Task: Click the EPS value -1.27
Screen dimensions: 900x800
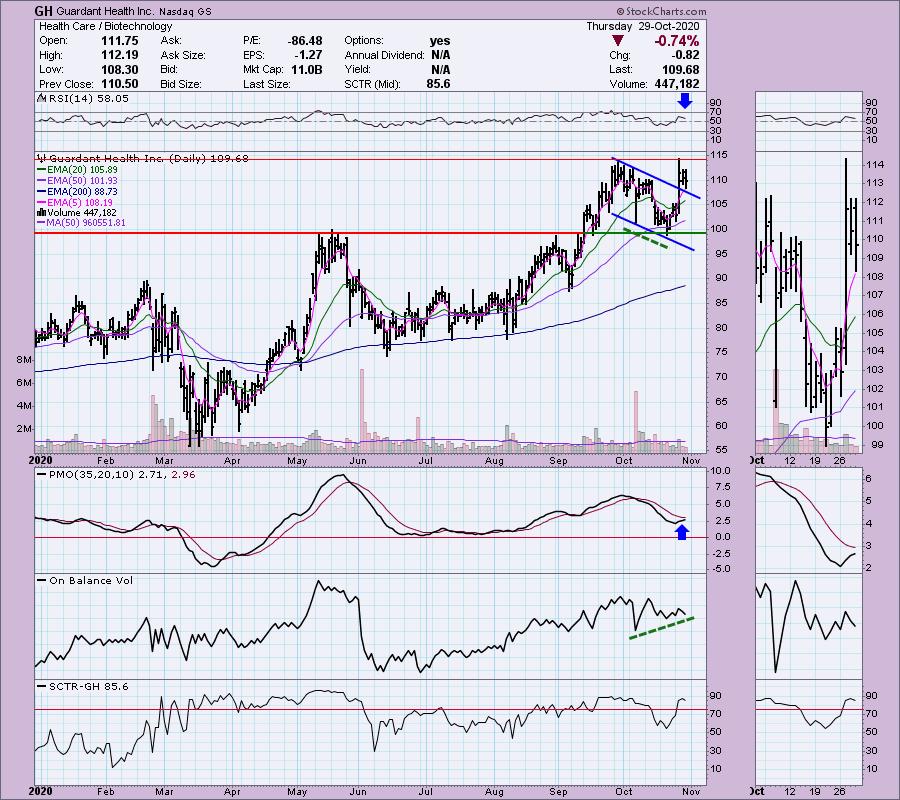Action: tap(310, 55)
